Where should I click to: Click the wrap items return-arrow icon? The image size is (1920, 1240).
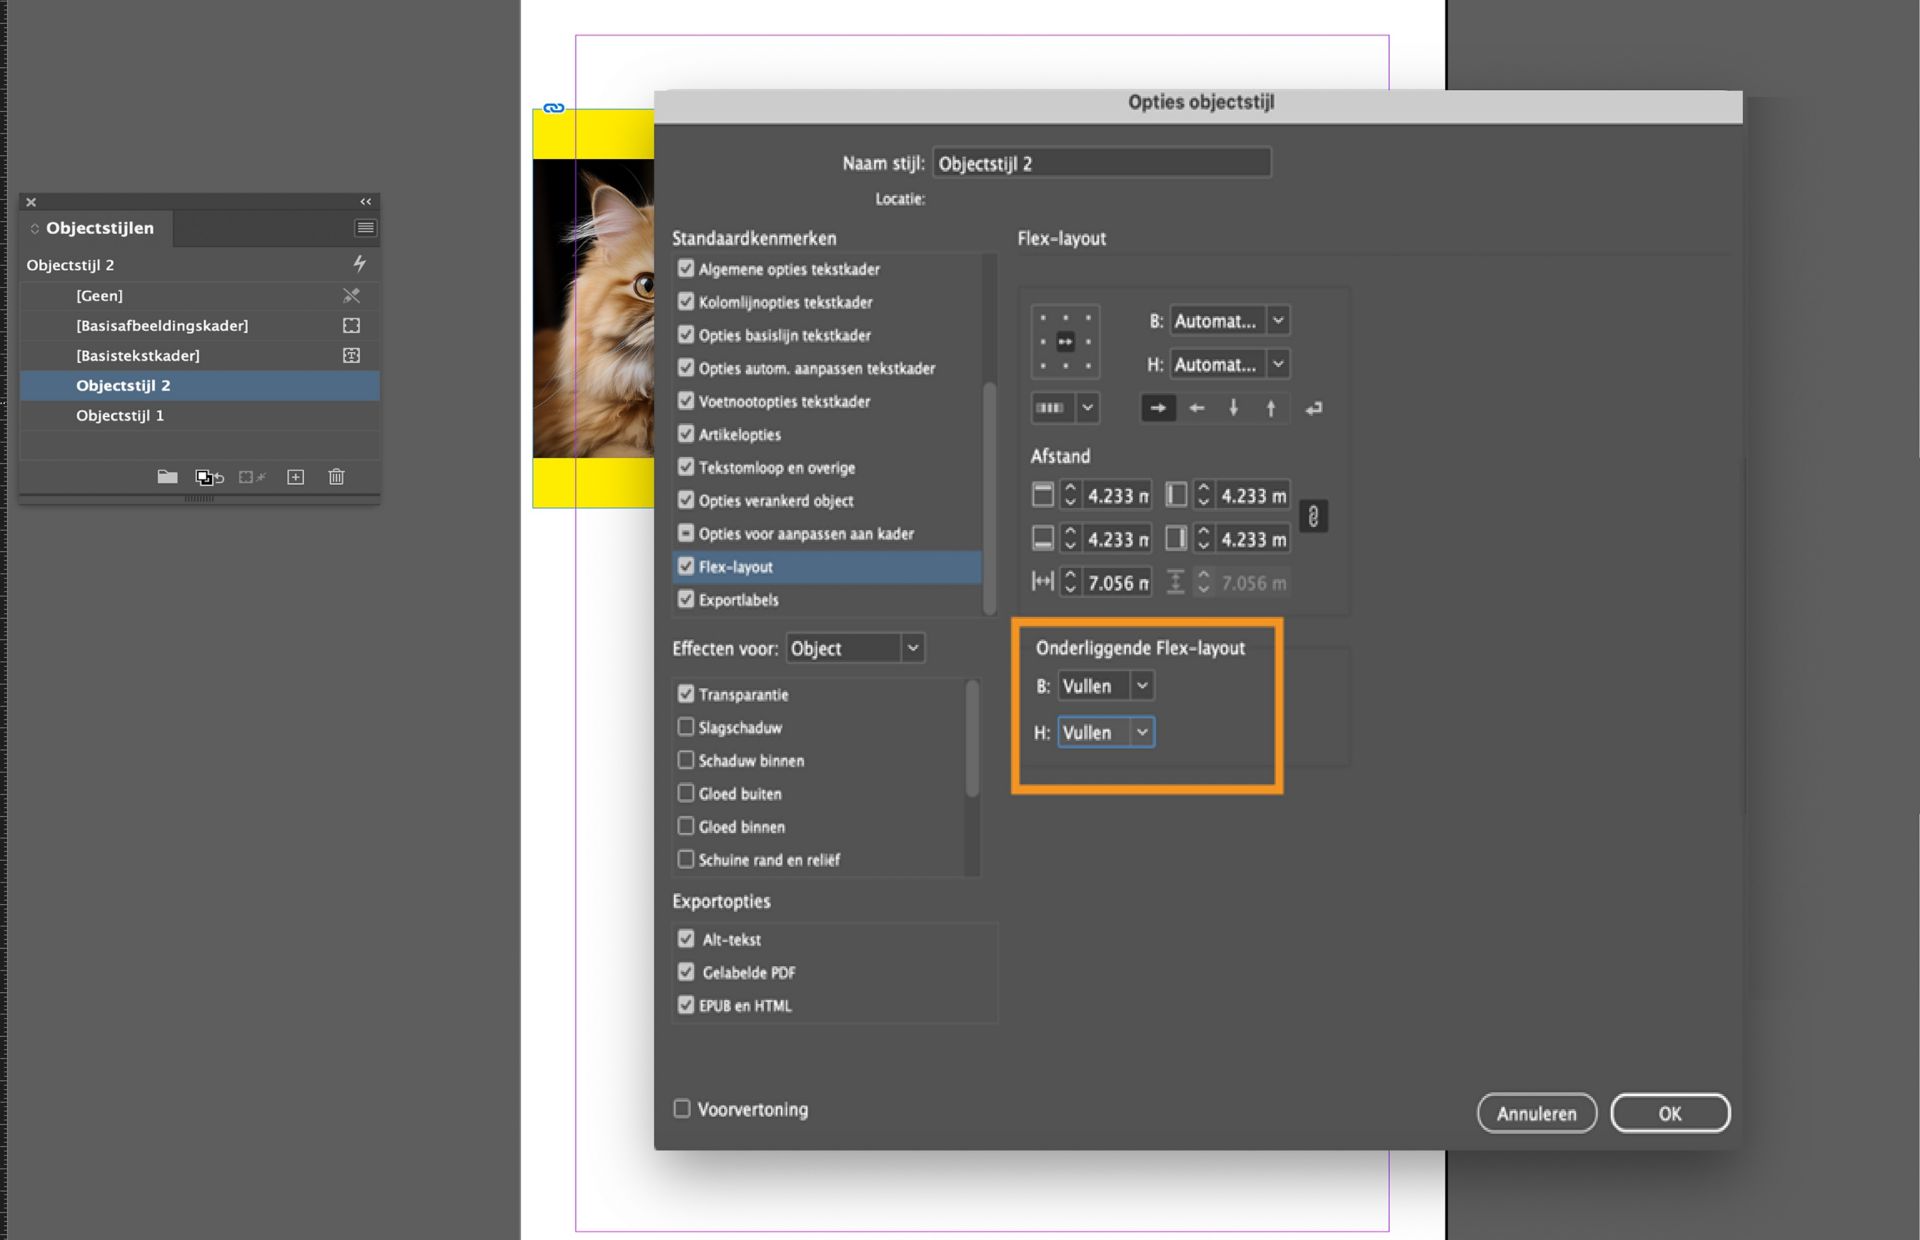coord(1314,408)
